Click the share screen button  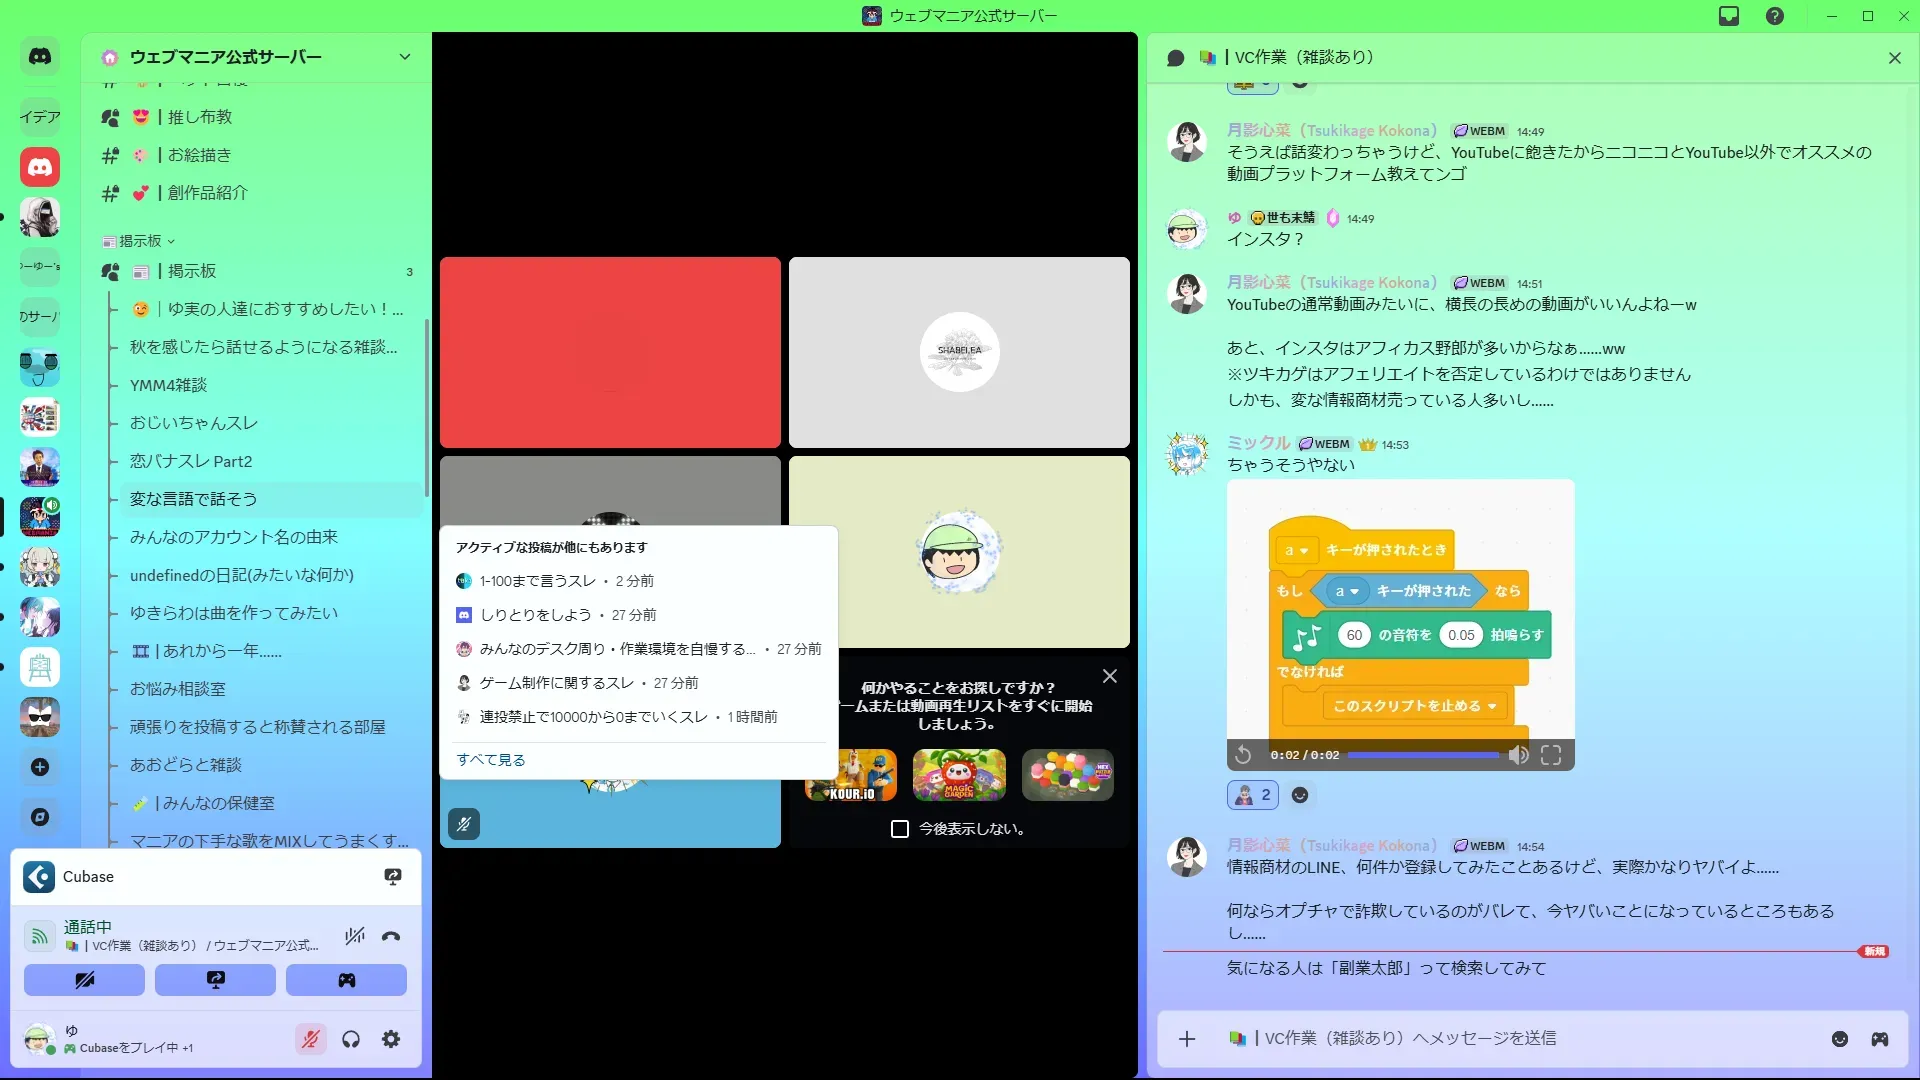(x=215, y=980)
